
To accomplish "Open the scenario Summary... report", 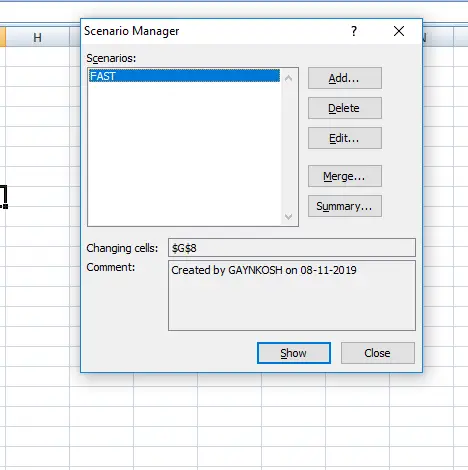I will (x=345, y=206).
